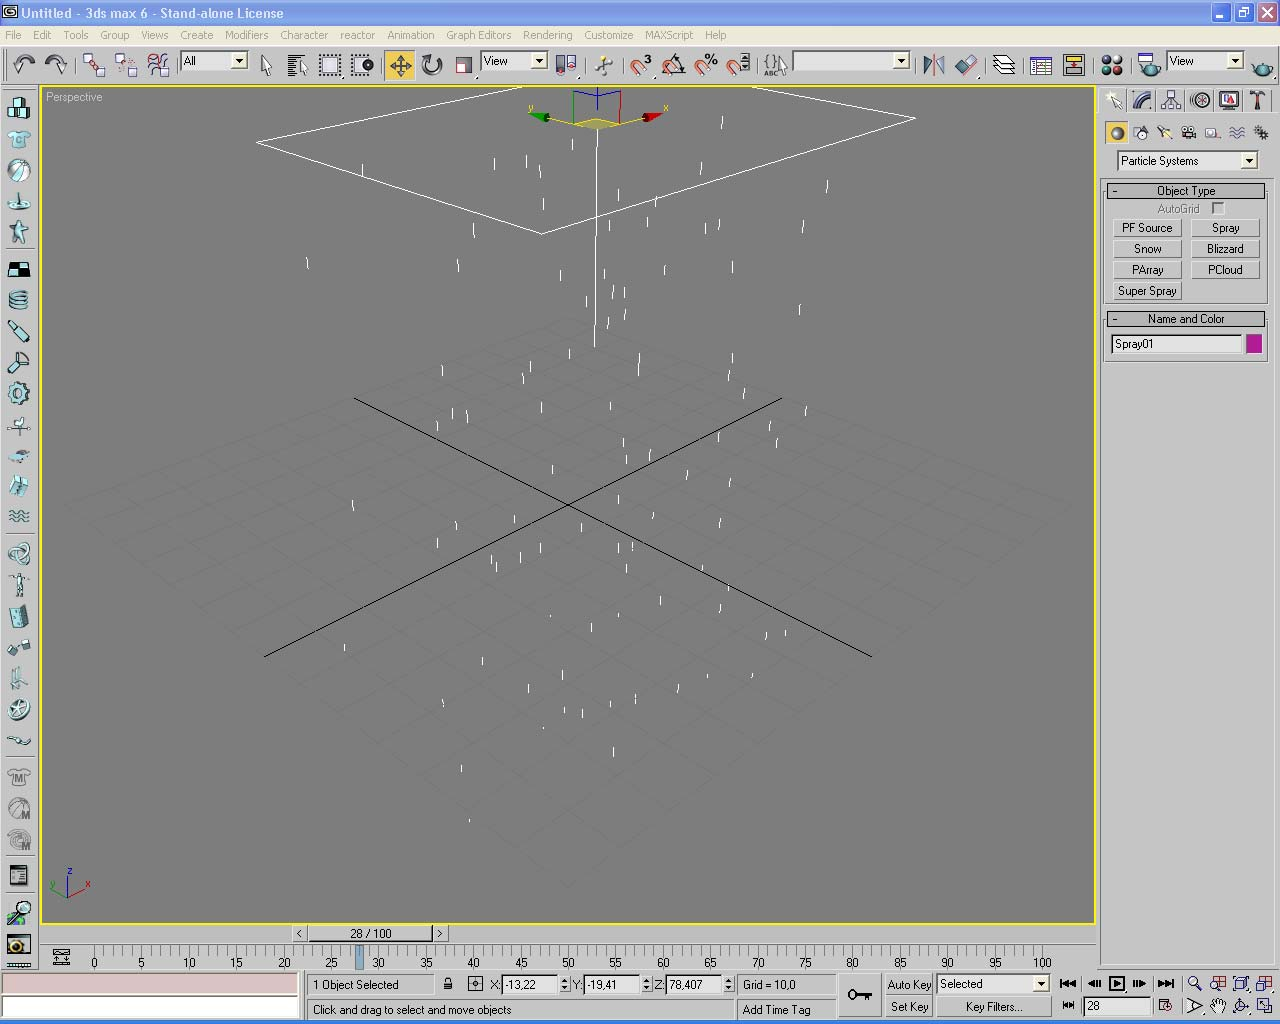Open the File menu
Image resolution: width=1280 pixels, height=1024 pixels.
[13, 35]
